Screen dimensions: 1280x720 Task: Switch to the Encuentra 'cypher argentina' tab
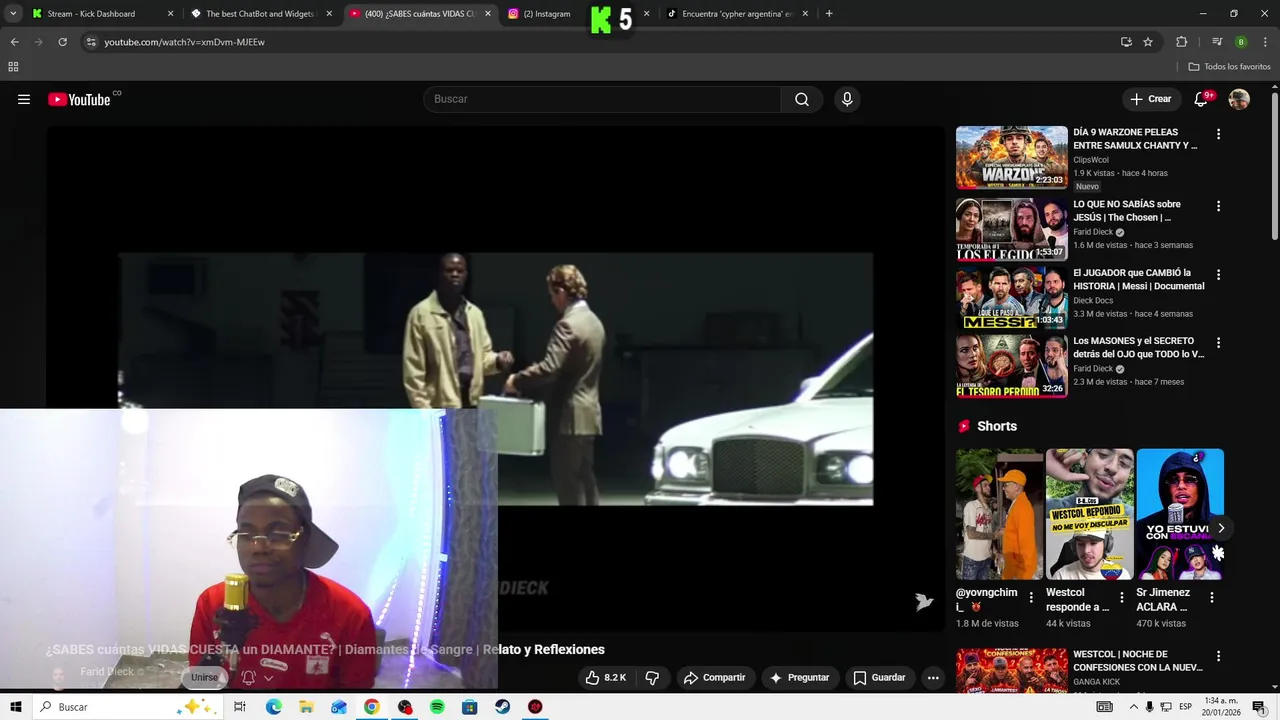737,14
